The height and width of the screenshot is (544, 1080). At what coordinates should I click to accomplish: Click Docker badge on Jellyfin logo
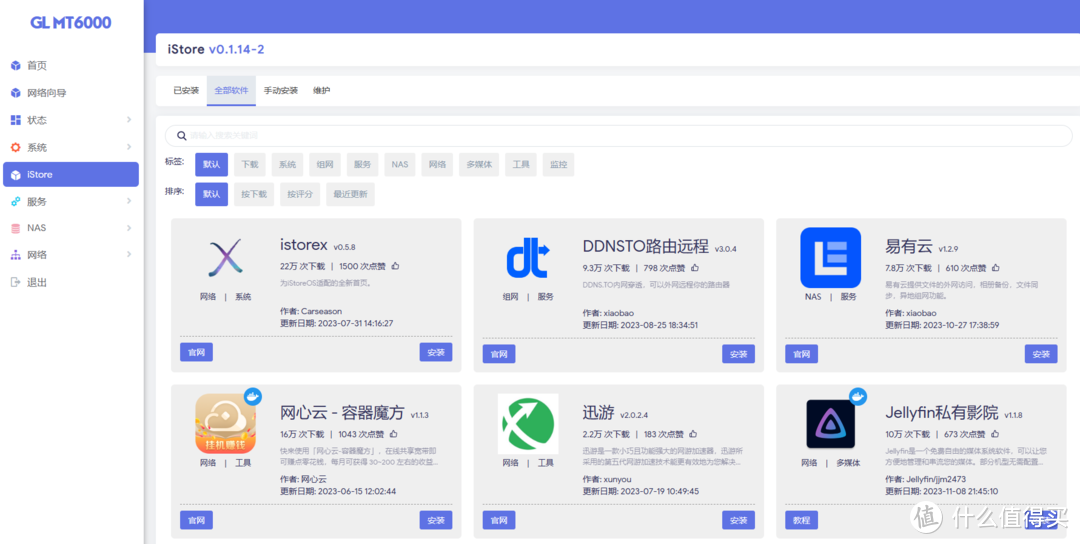click(x=858, y=396)
